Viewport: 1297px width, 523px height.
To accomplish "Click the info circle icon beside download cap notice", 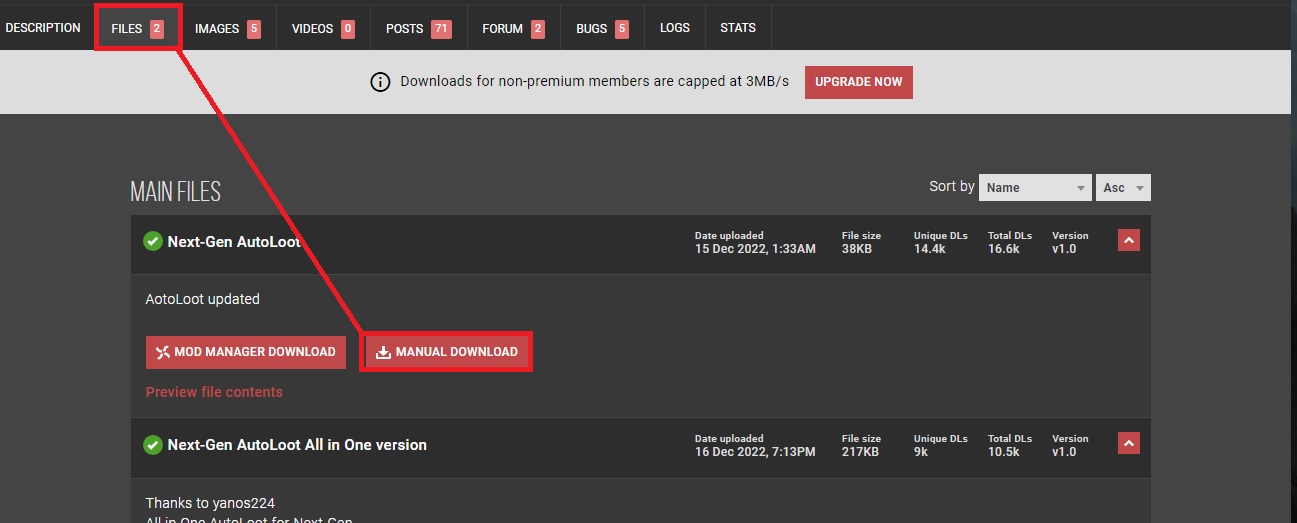I will (x=380, y=82).
